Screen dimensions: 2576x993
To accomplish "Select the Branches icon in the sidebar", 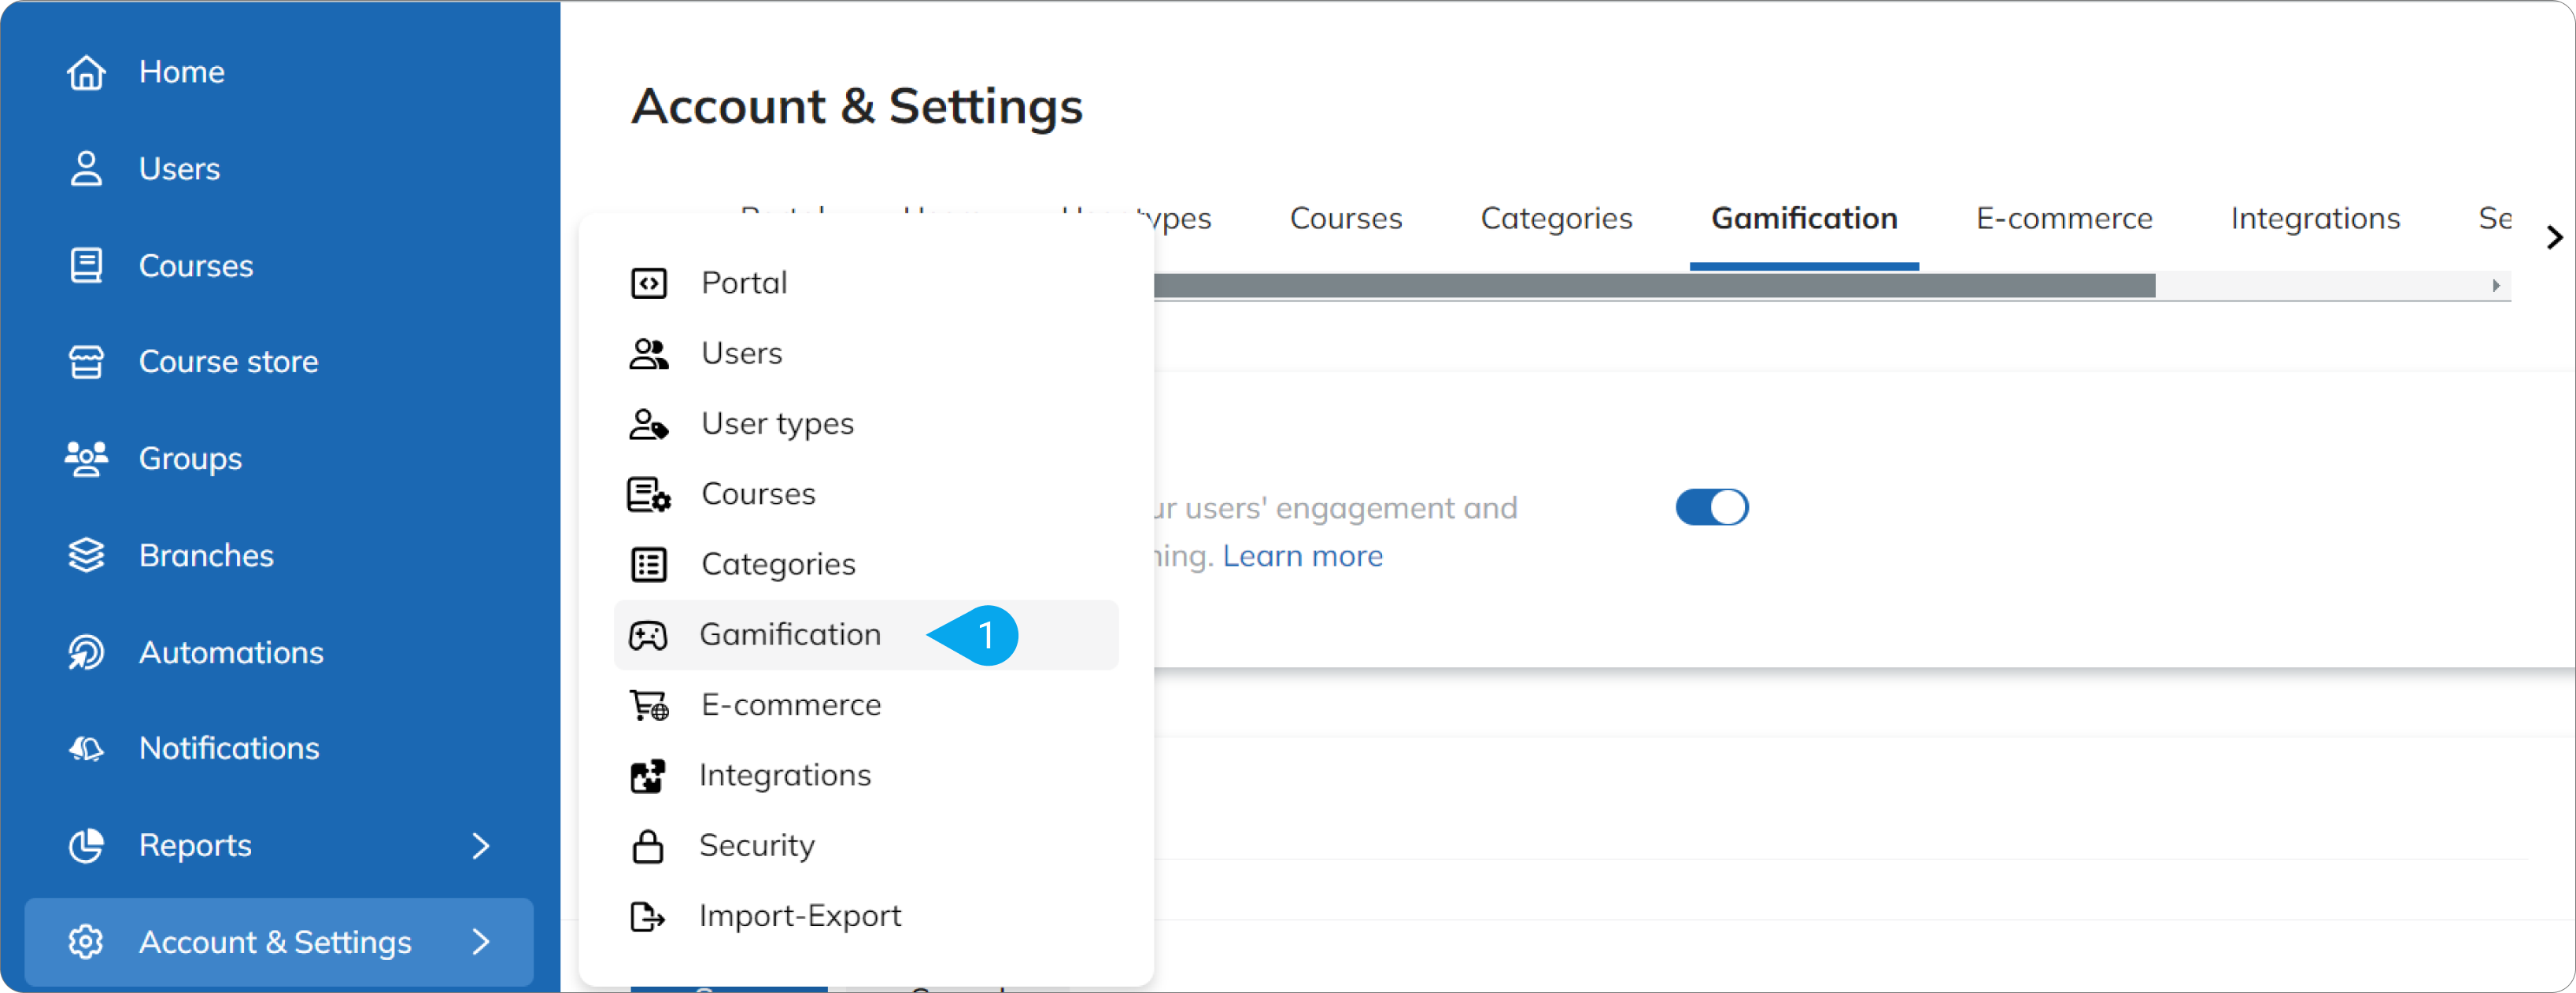I will coord(86,555).
